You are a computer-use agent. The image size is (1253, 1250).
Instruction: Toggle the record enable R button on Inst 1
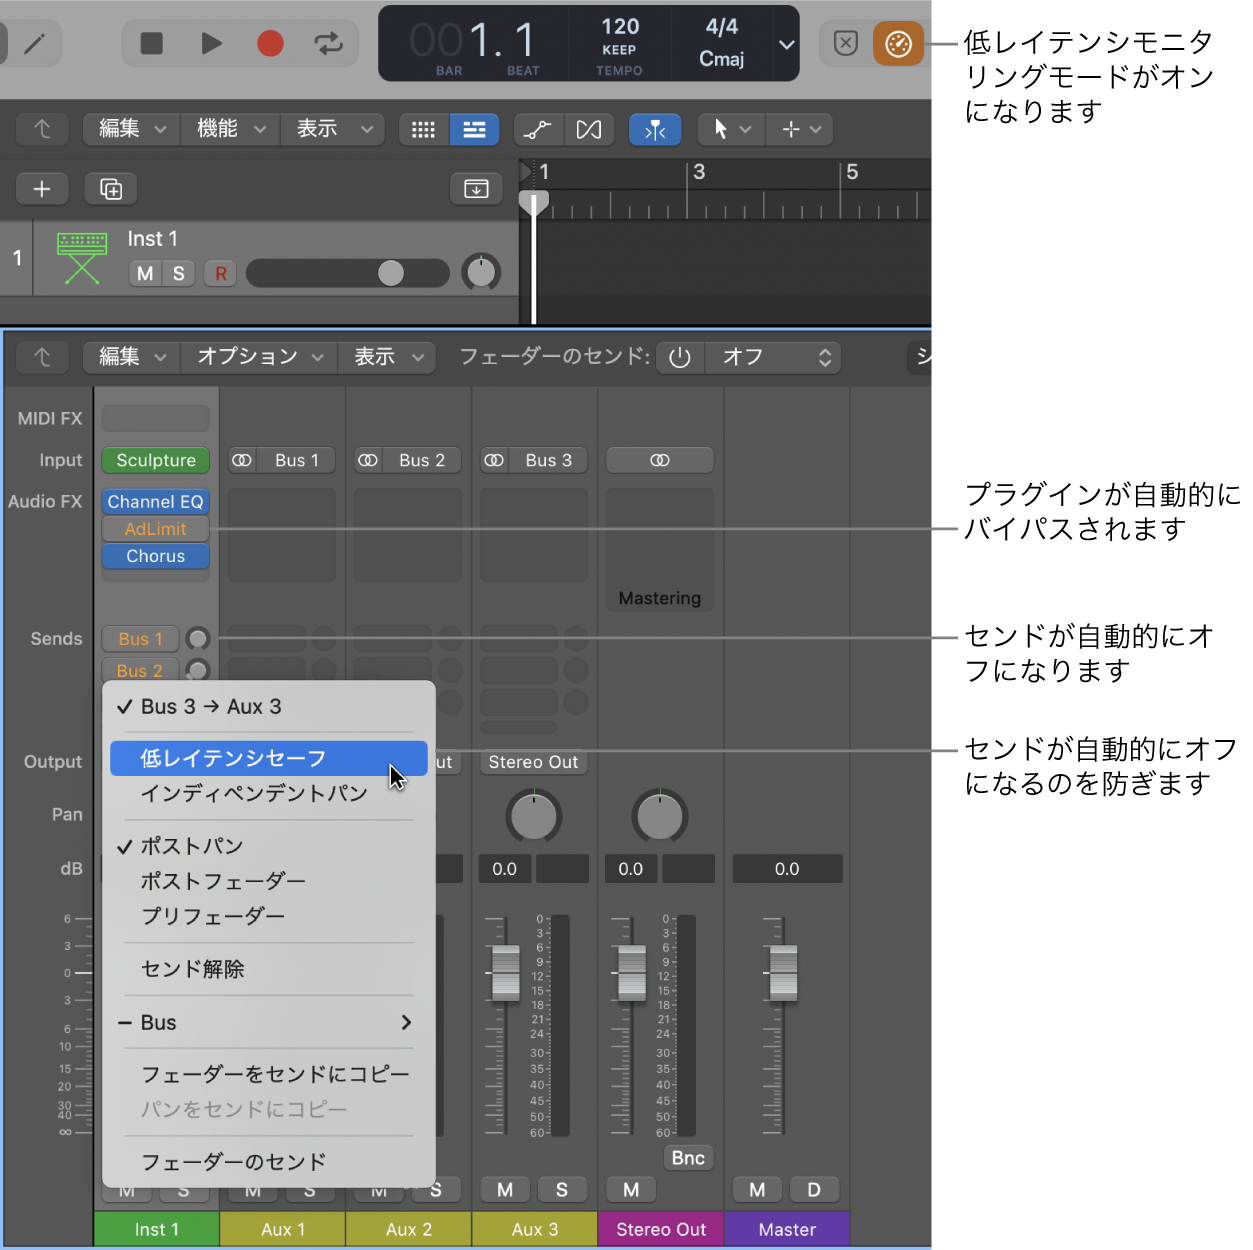(220, 273)
